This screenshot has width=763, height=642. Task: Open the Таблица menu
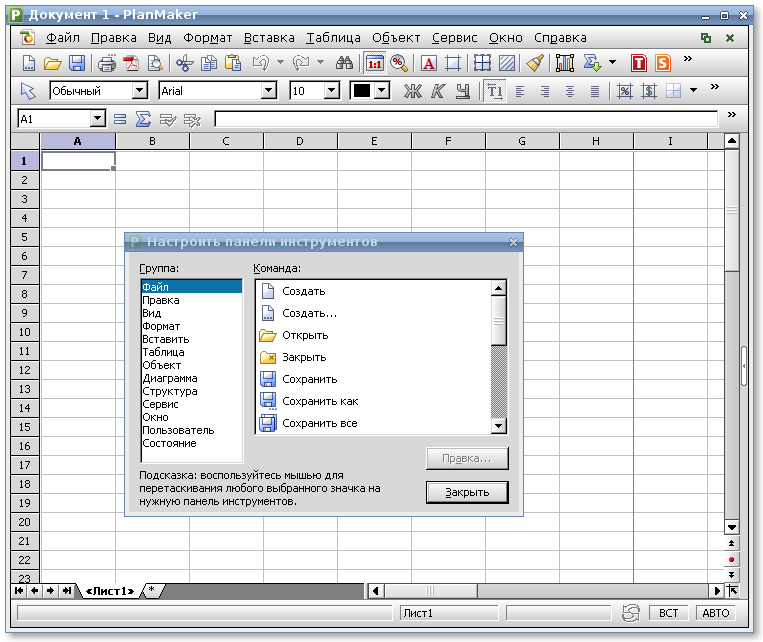[333, 37]
